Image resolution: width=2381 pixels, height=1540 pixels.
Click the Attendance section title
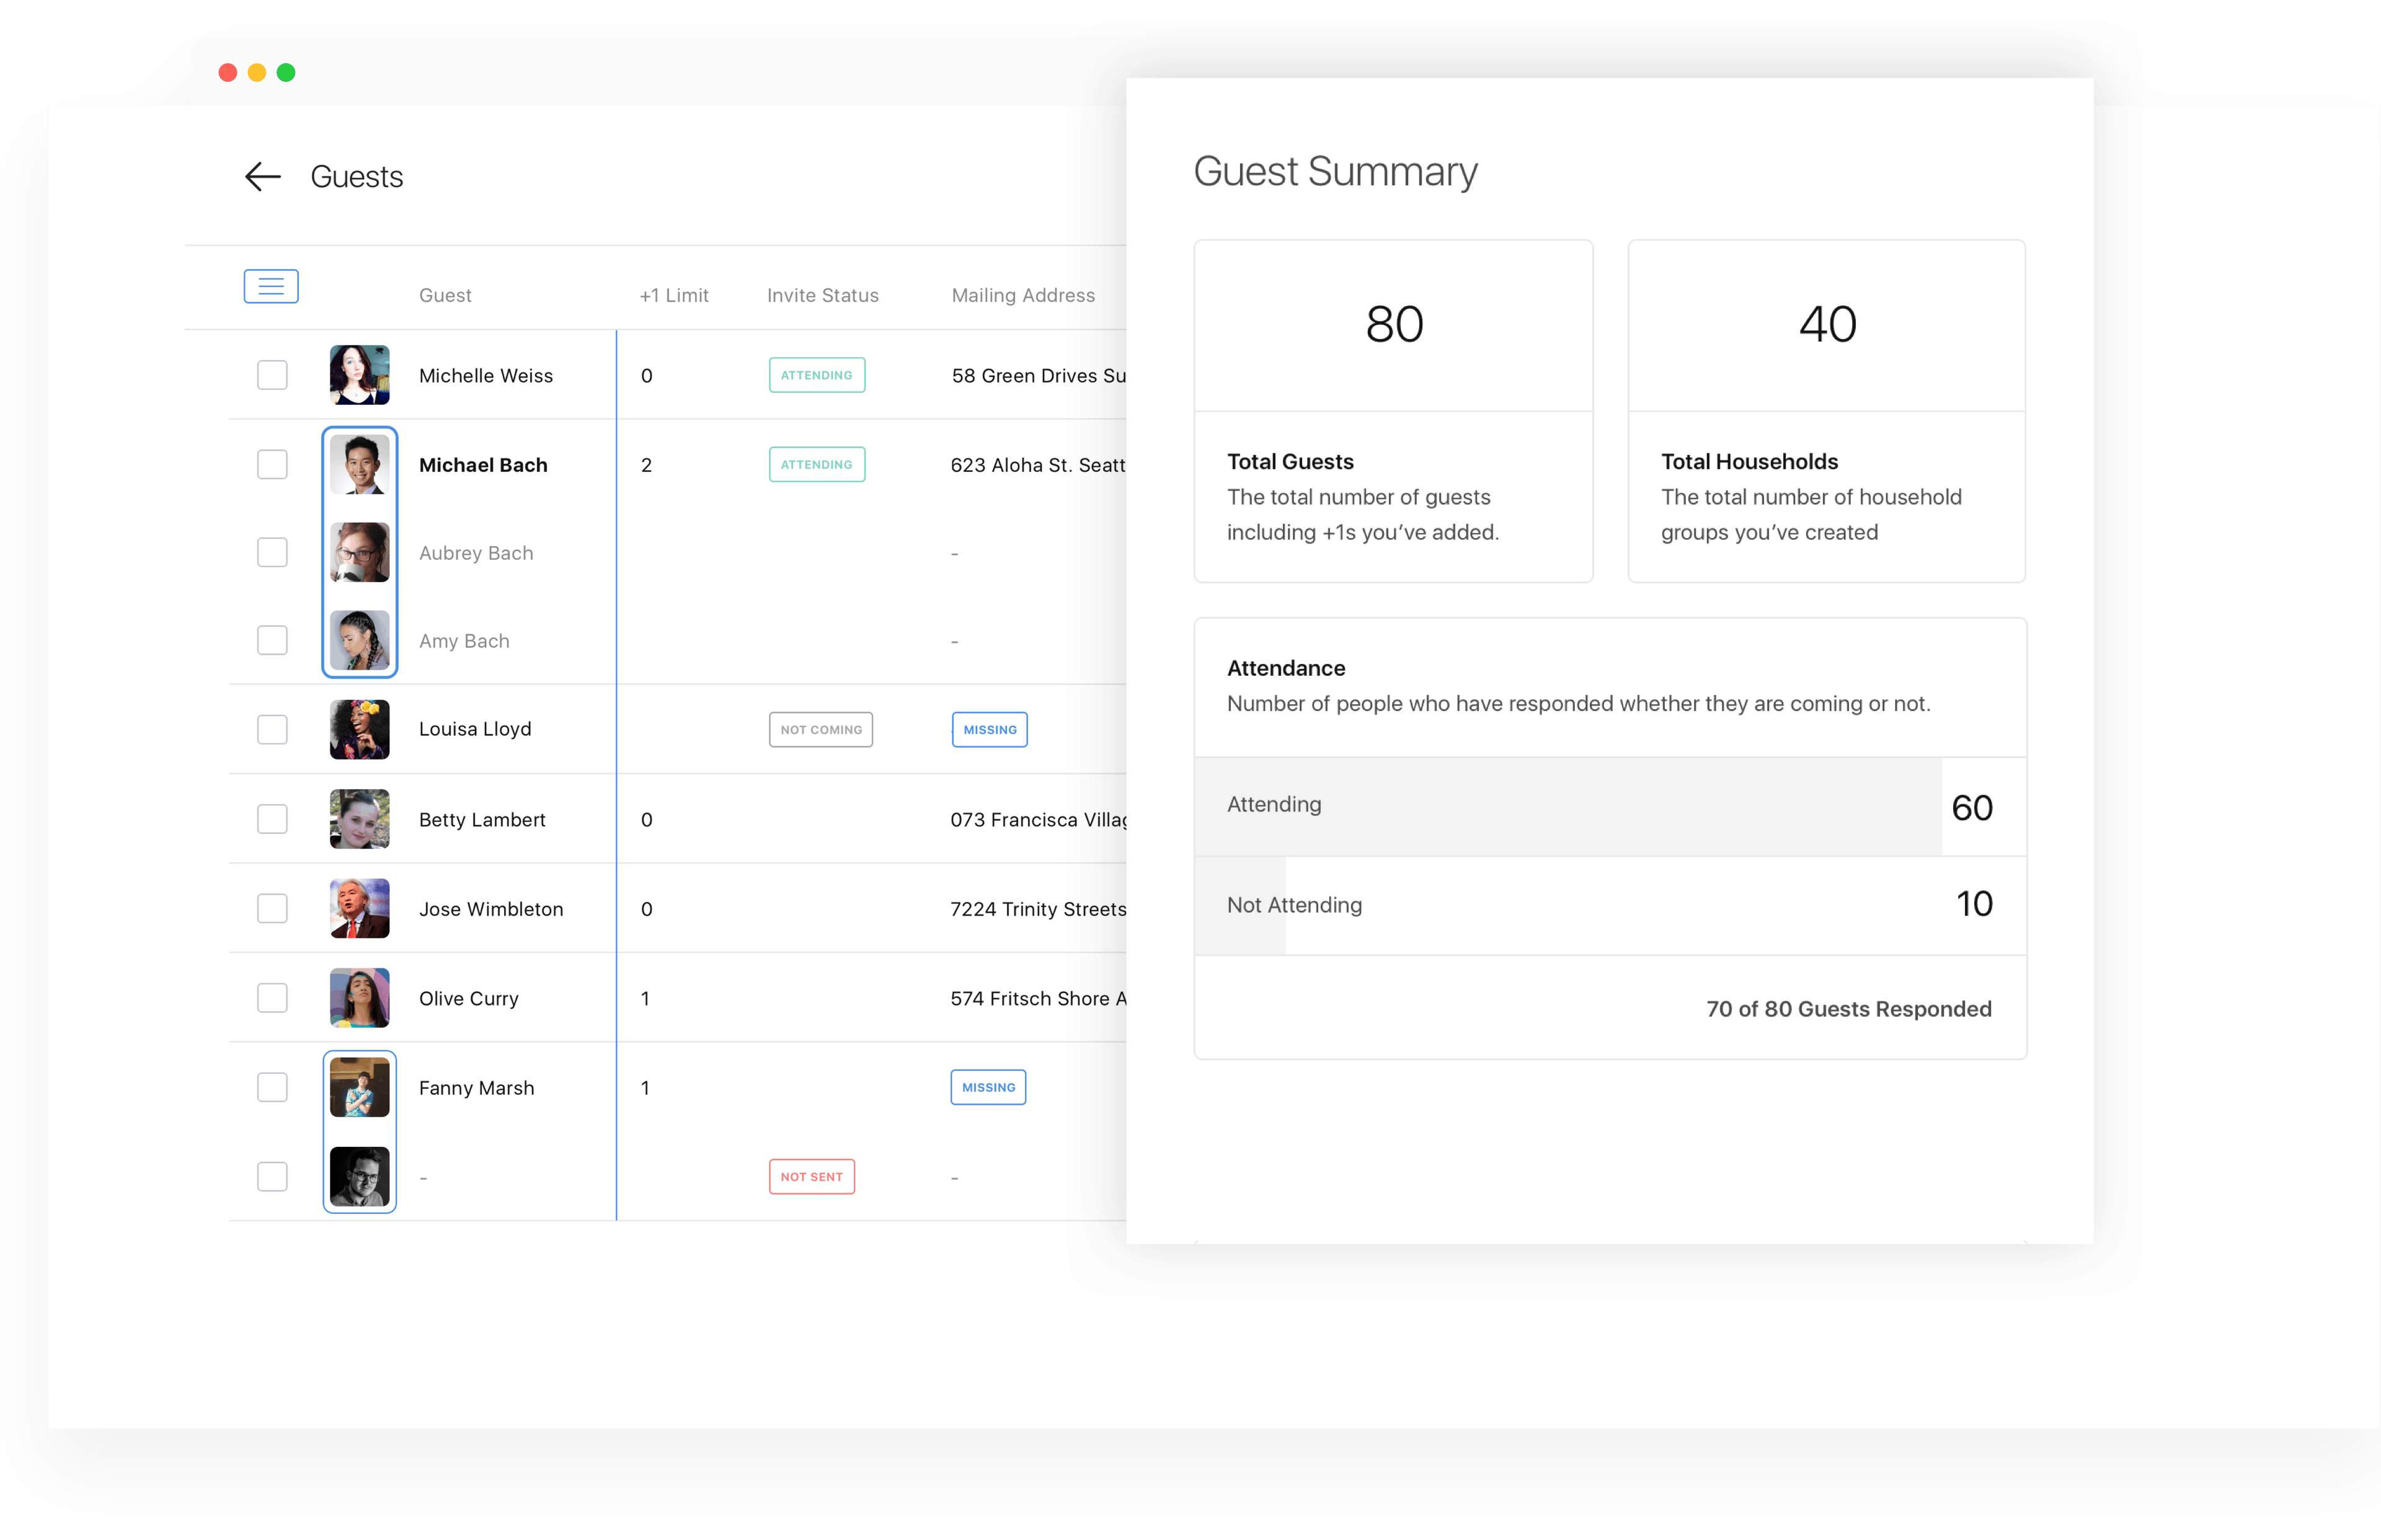point(1286,667)
